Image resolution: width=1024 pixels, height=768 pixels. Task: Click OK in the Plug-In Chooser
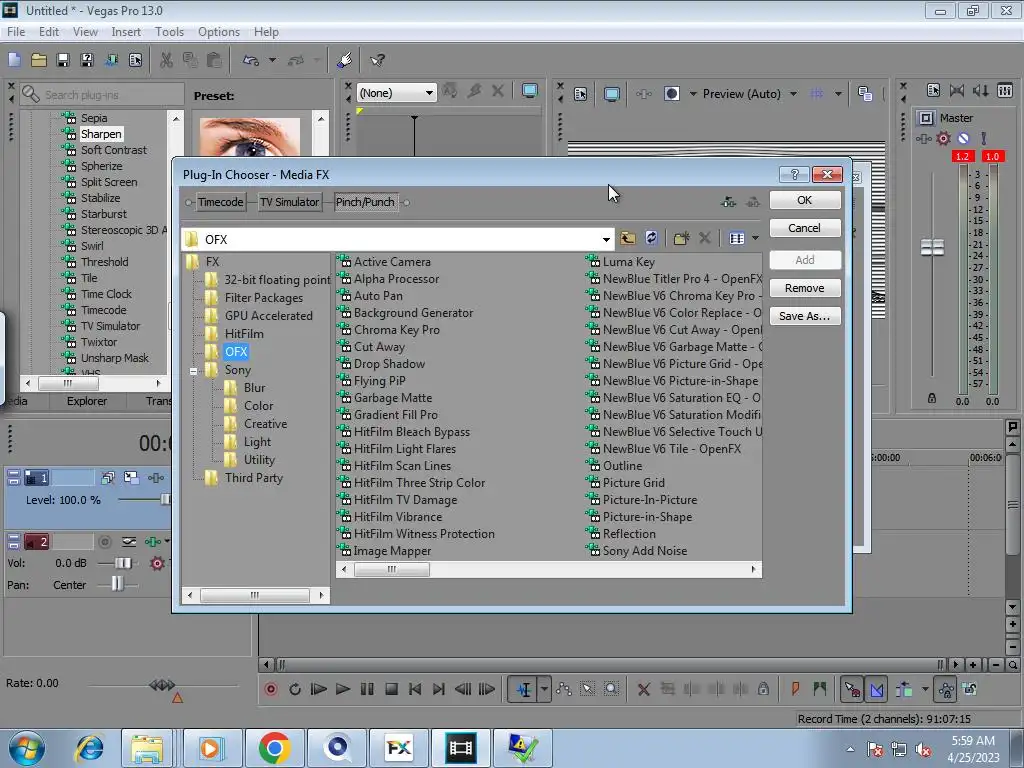805,200
